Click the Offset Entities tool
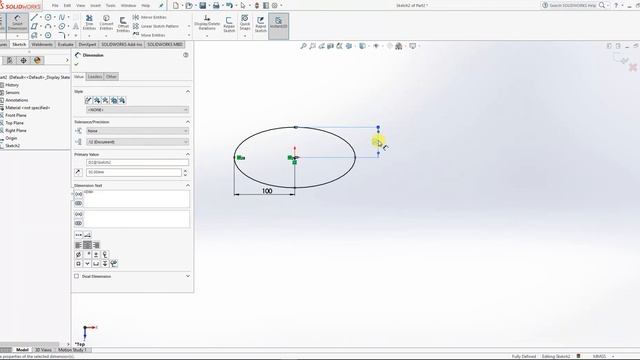Image resolution: width=640 pixels, height=360 pixels. coord(123,24)
